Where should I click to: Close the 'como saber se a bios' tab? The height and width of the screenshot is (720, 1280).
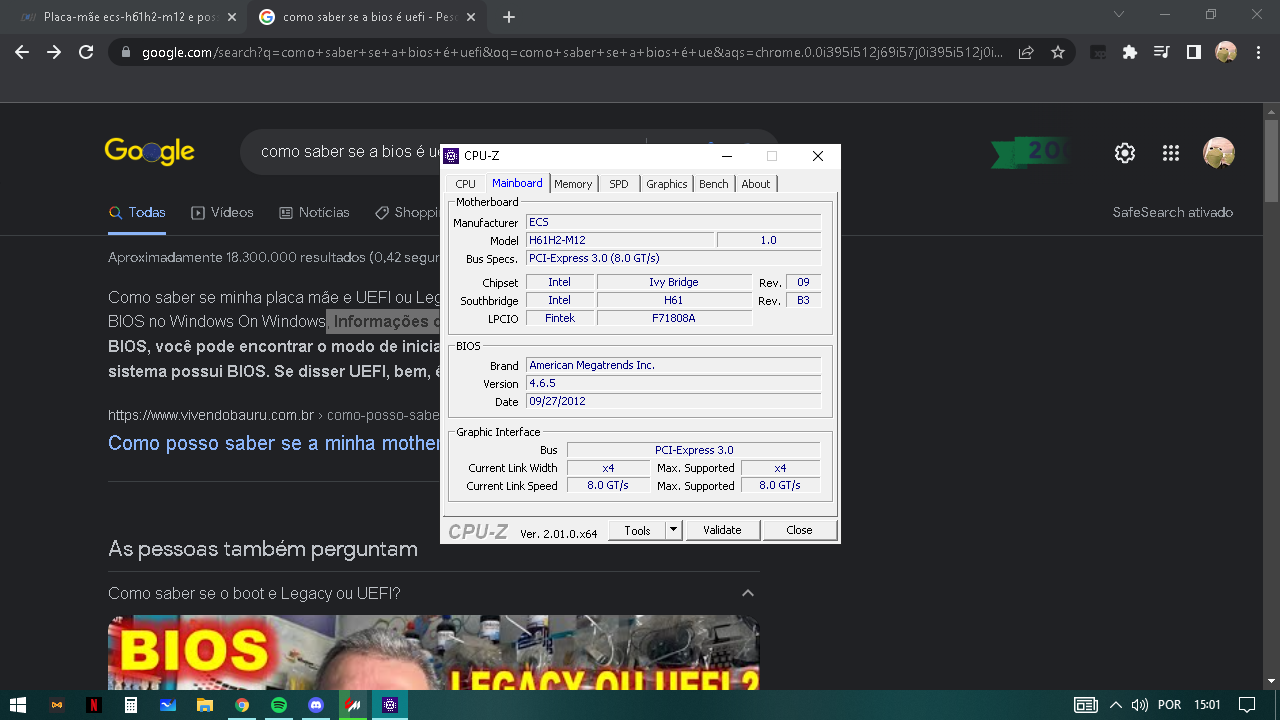pos(473,17)
